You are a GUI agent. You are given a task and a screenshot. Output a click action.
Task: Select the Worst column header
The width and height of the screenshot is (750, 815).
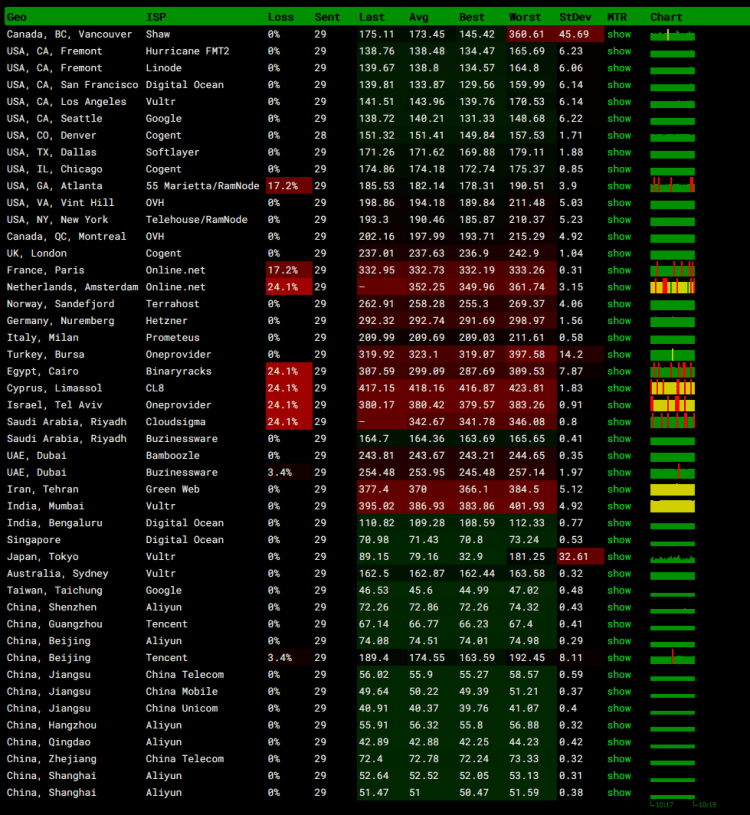click(x=524, y=17)
